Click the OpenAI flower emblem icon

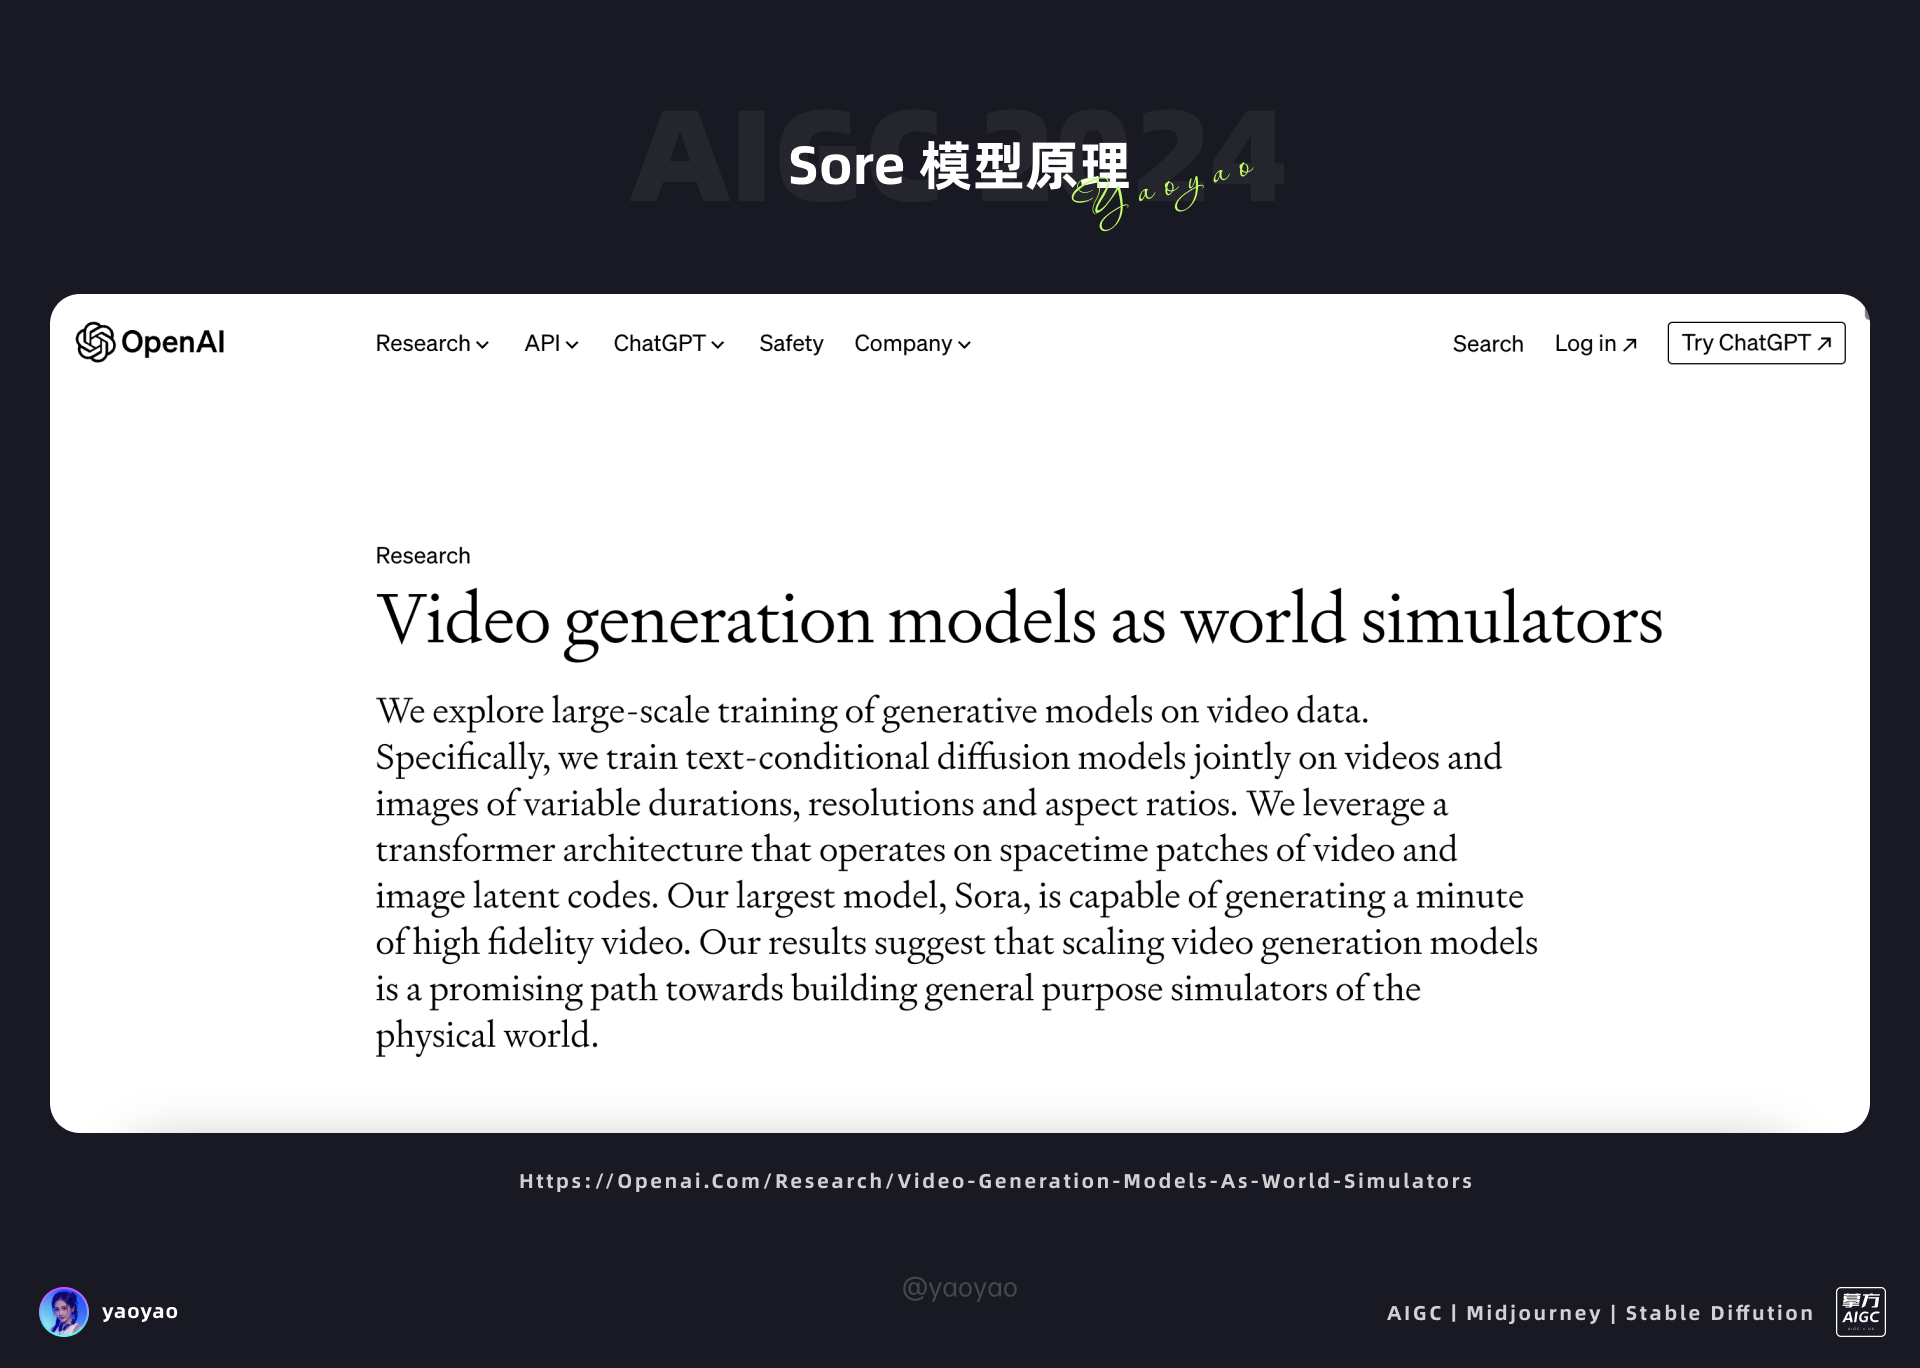click(95, 342)
